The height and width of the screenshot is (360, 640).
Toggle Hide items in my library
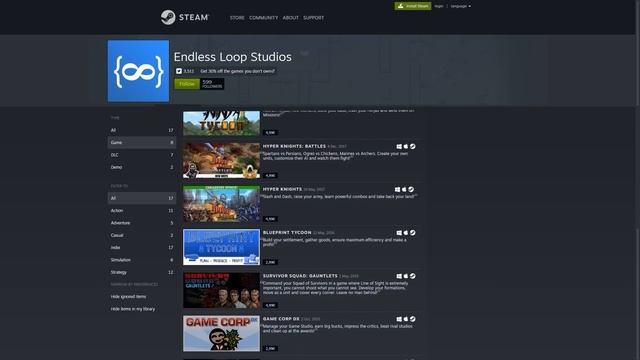coord(133,309)
